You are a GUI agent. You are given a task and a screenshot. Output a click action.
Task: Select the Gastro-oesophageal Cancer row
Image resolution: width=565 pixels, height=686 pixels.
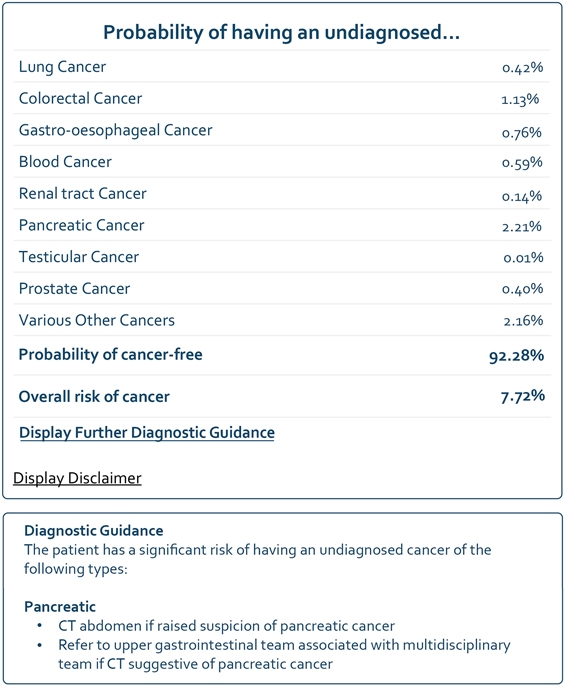click(x=282, y=130)
